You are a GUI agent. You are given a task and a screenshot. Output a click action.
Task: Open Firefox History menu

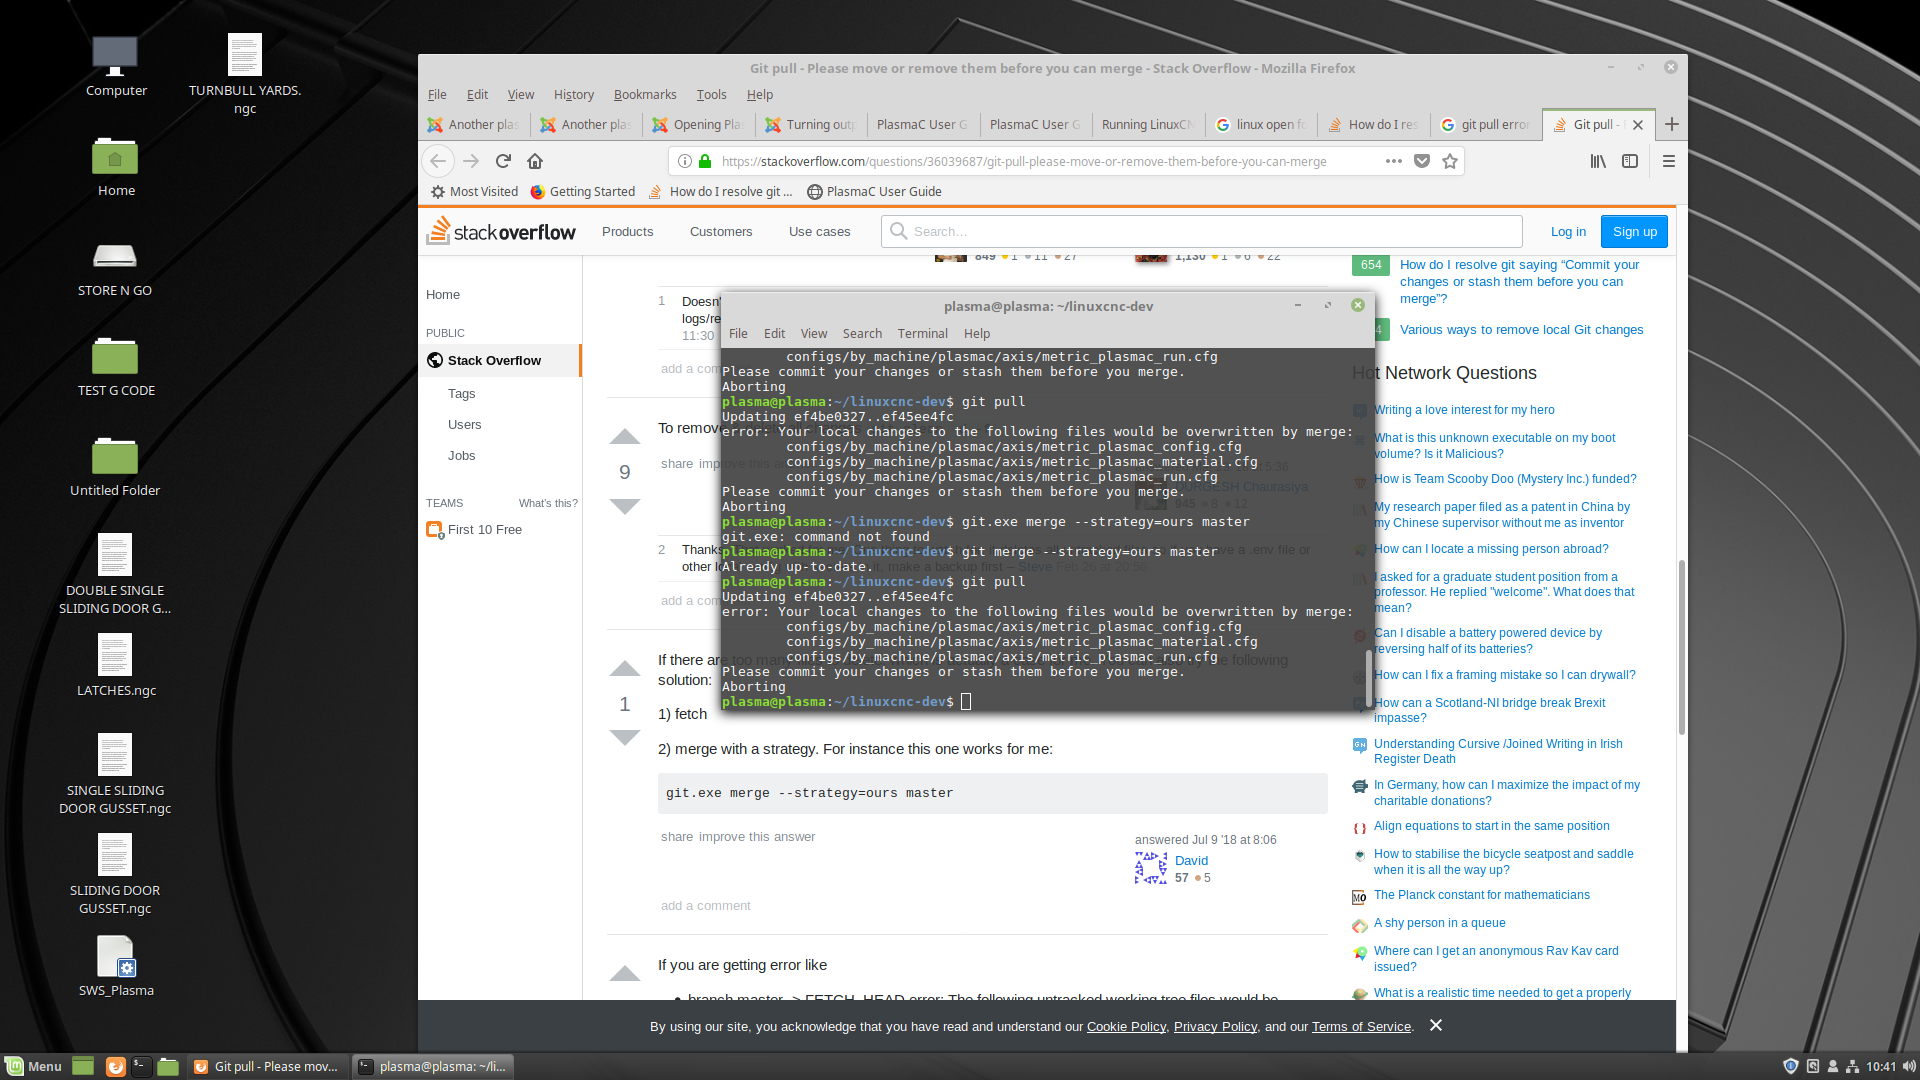(x=574, y=94)
